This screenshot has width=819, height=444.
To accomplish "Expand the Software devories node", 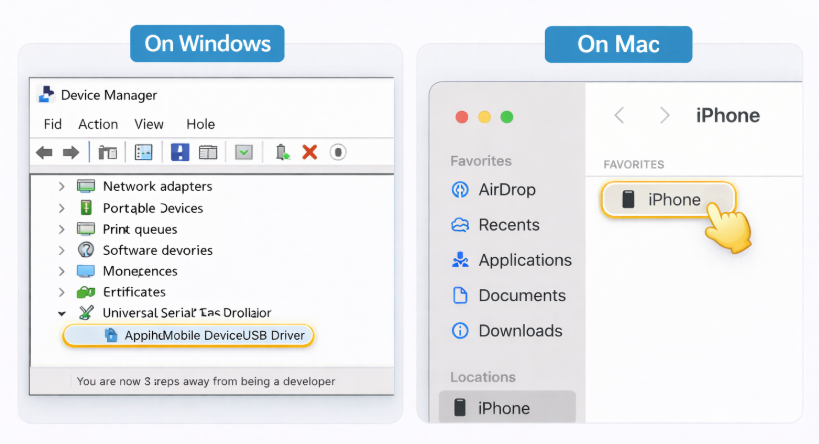I will coord(62,250).
